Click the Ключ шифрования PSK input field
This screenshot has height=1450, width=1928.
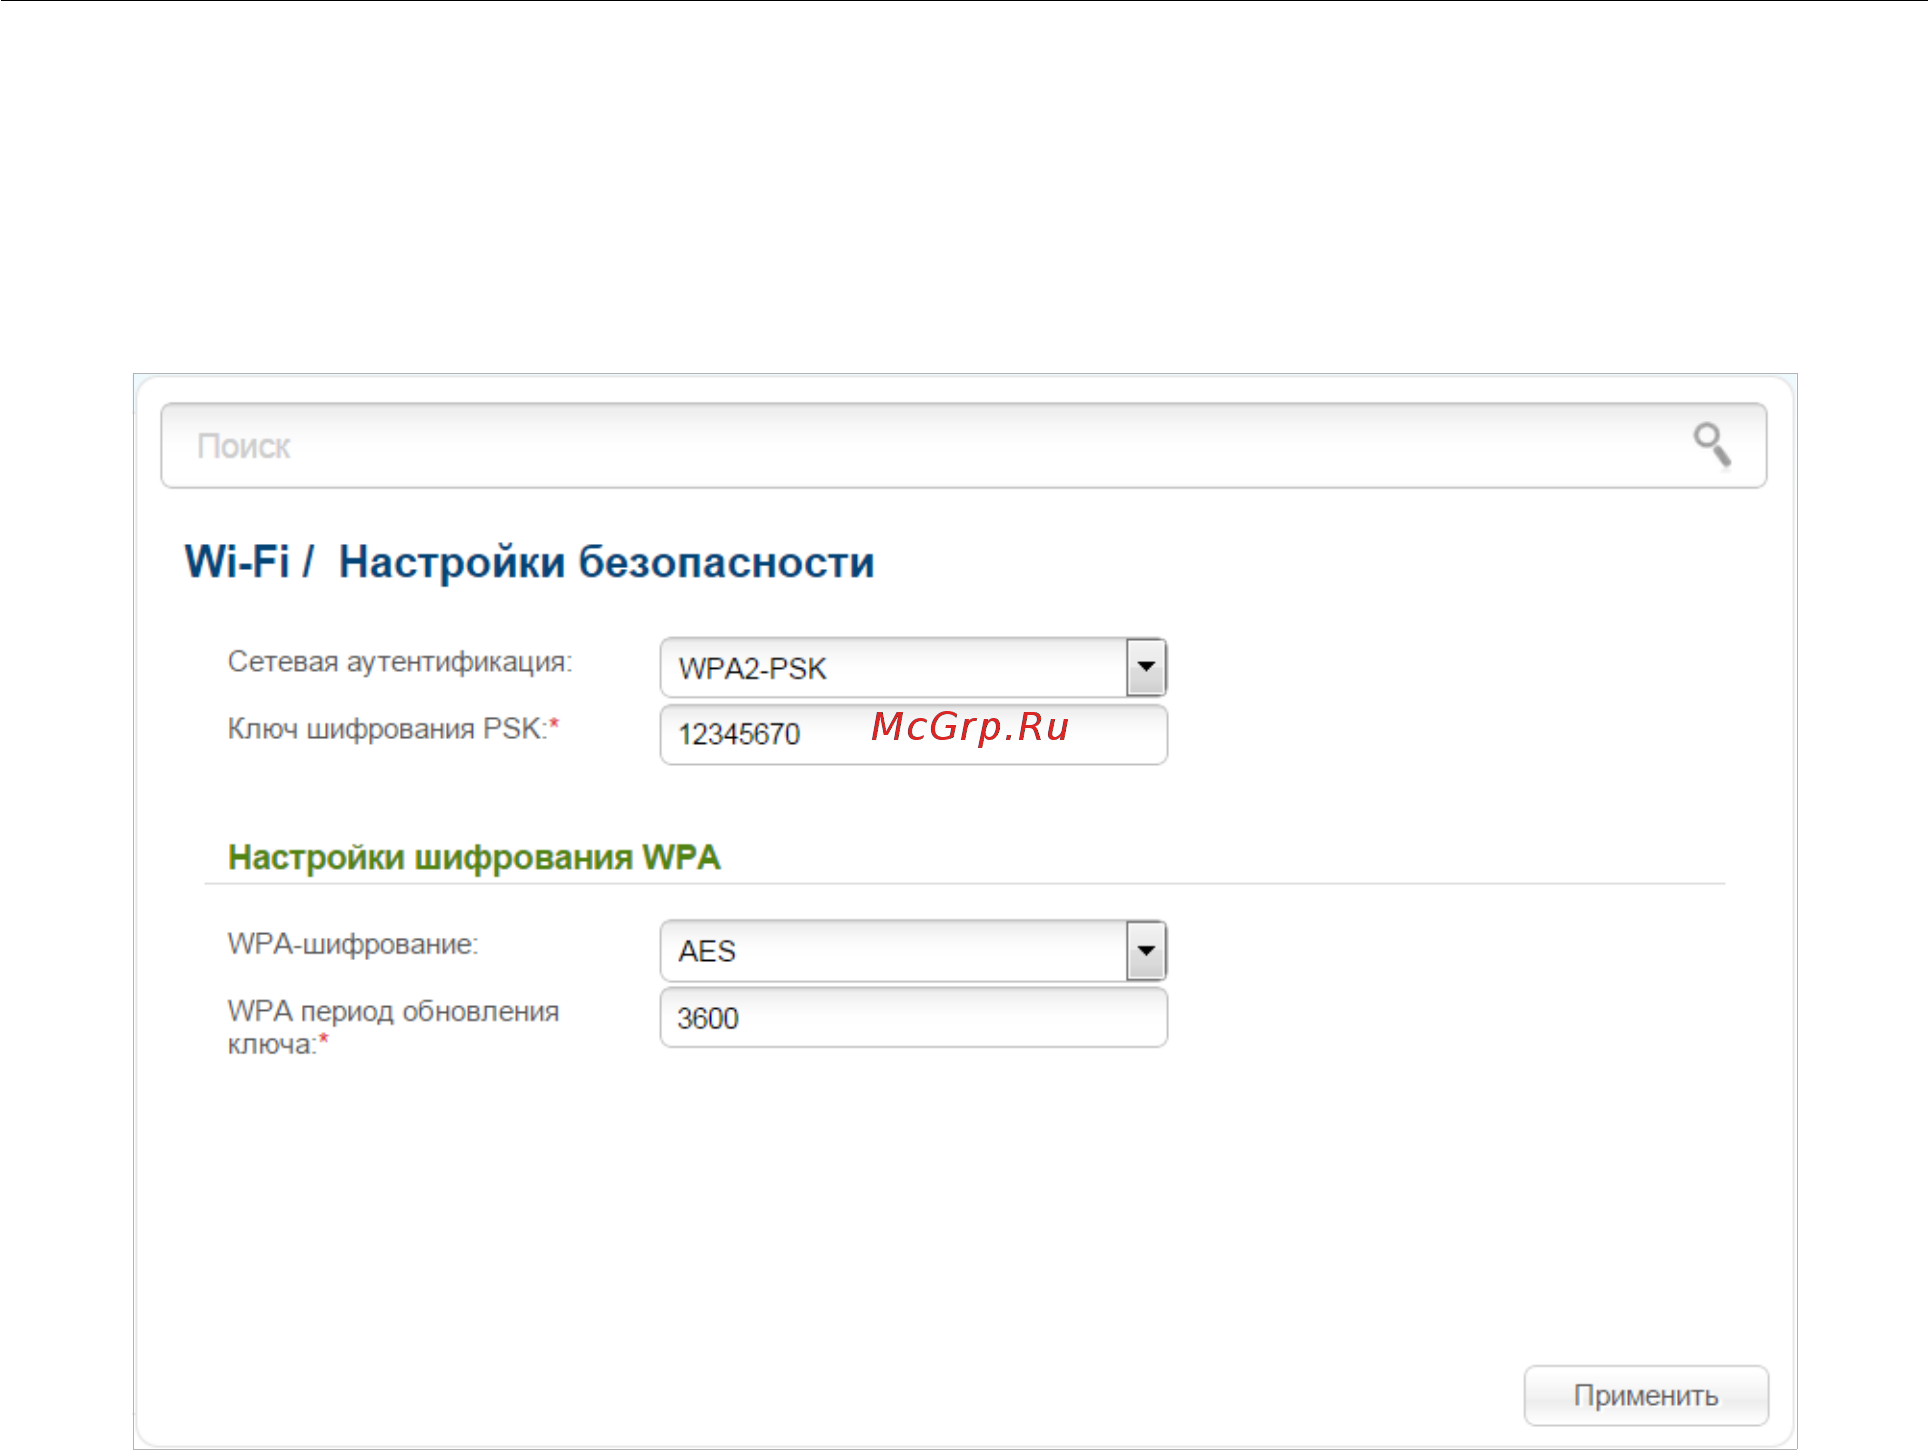tap(913, 735)
